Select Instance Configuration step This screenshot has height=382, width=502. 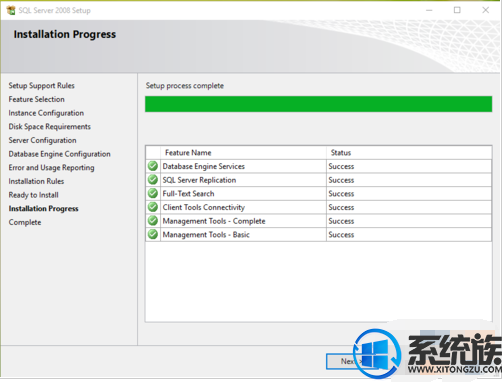(46, 113)
